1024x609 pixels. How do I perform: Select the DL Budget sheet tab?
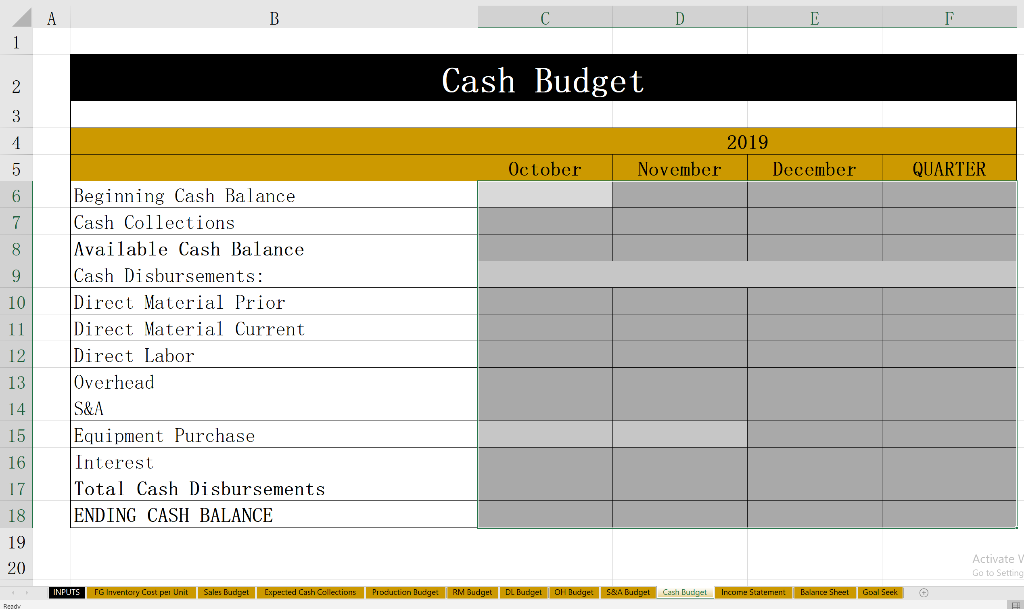click(523, 592)
